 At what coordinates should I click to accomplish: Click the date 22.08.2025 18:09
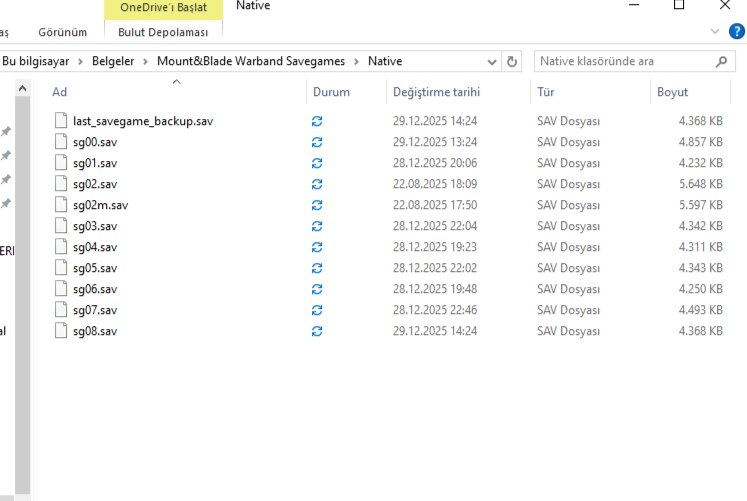[x=435, y=184]
